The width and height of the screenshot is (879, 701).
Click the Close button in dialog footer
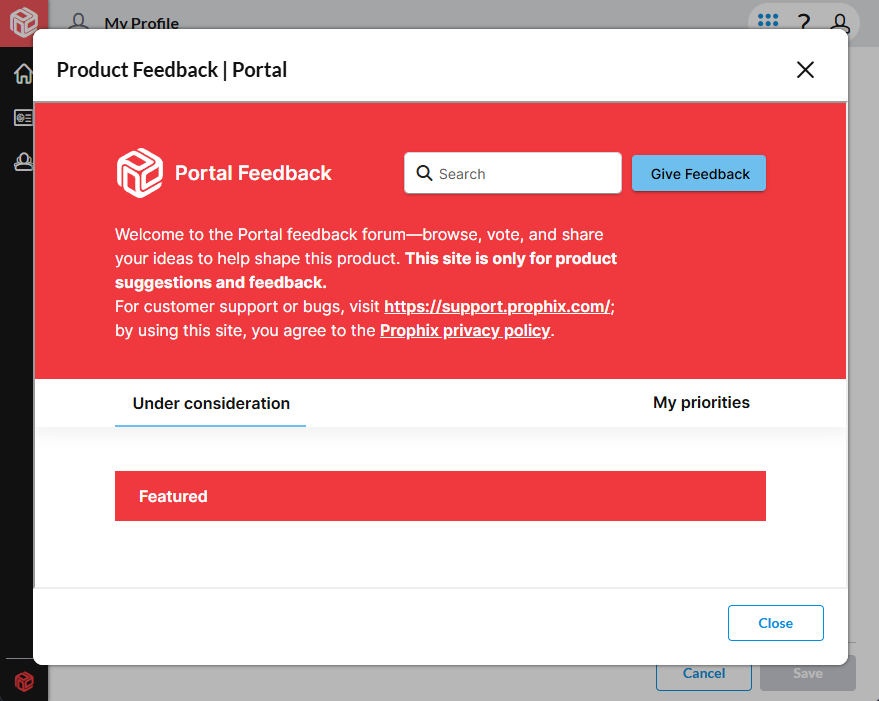[775, 622]
